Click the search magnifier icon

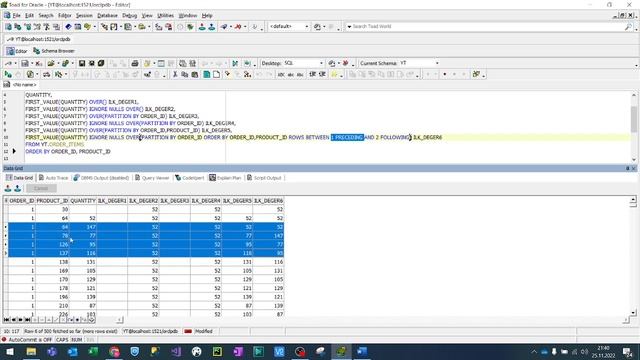point(628,27)
